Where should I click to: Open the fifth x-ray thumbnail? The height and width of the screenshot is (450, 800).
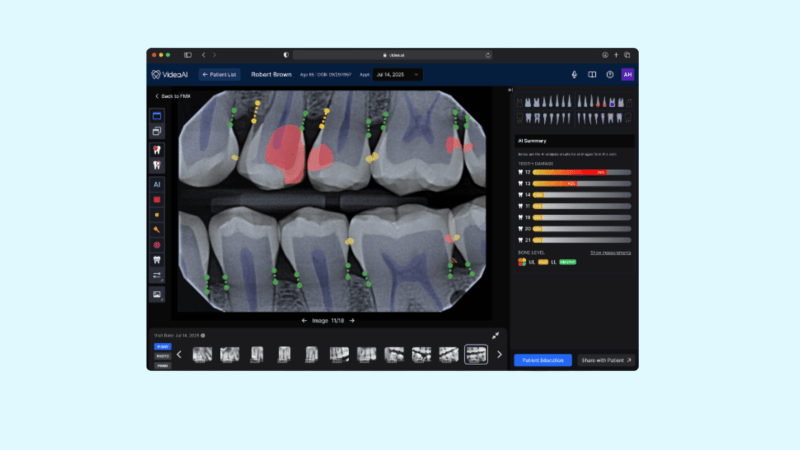coord(312,355)
